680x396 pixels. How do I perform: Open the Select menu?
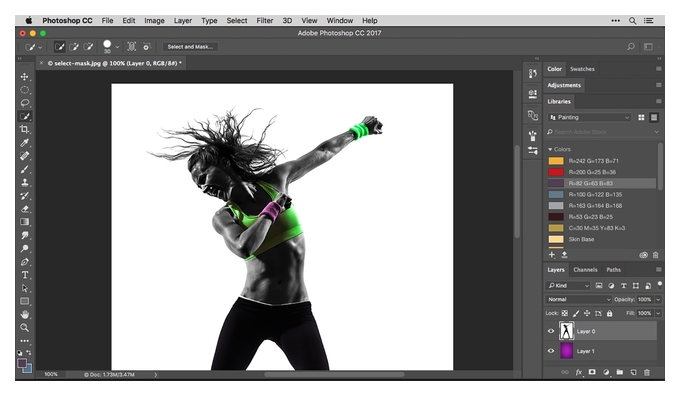click(237, 20)
